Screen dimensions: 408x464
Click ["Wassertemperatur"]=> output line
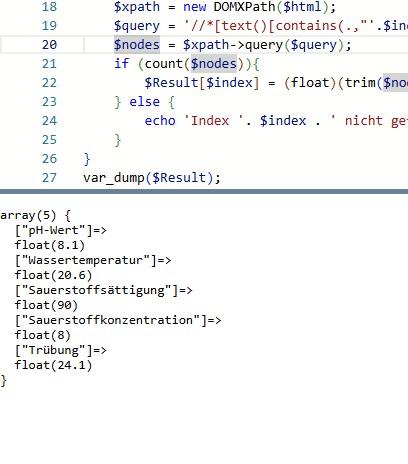[93, 260]
